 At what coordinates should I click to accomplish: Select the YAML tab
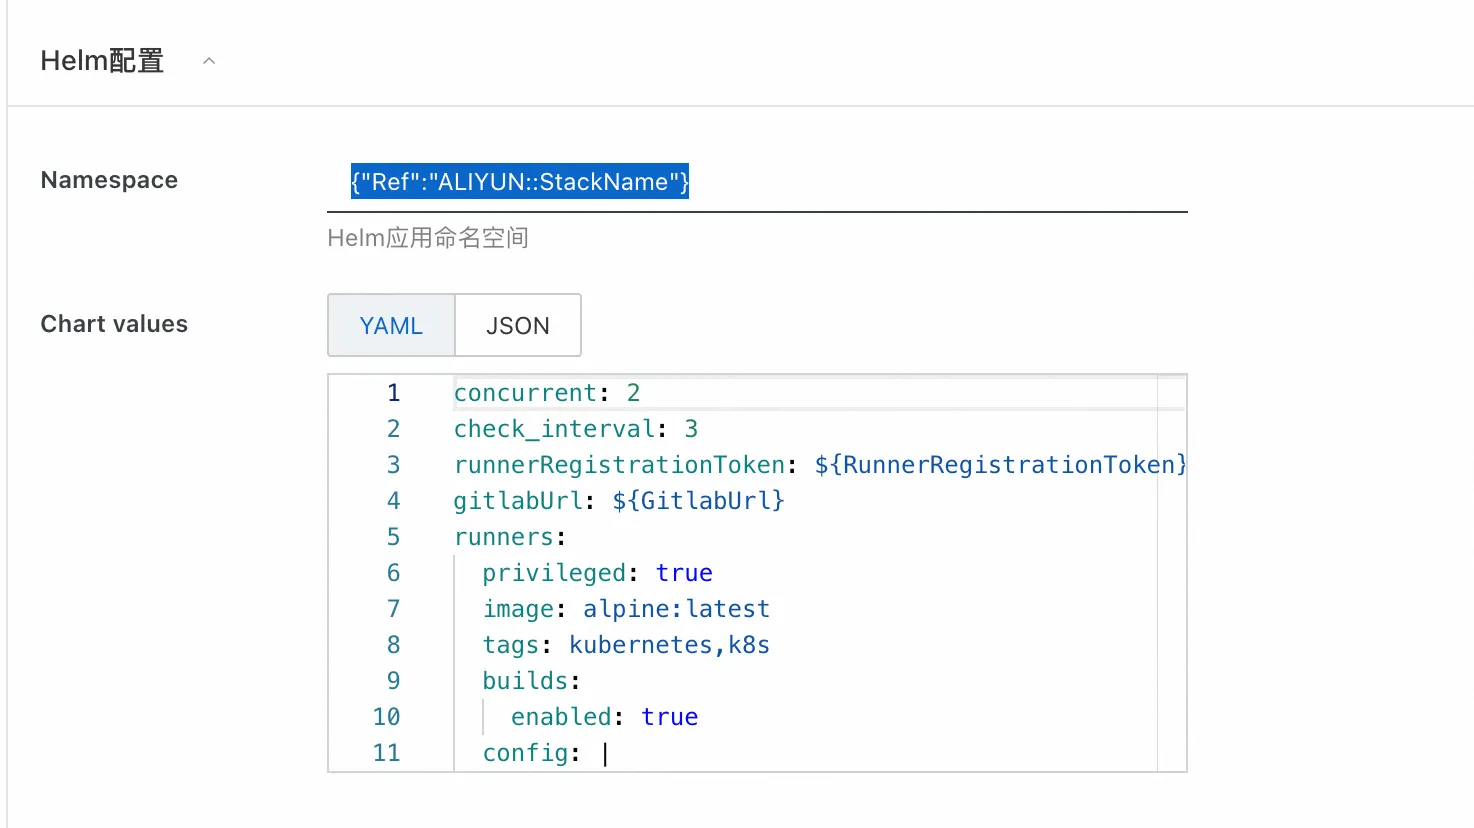pos(391,325)
